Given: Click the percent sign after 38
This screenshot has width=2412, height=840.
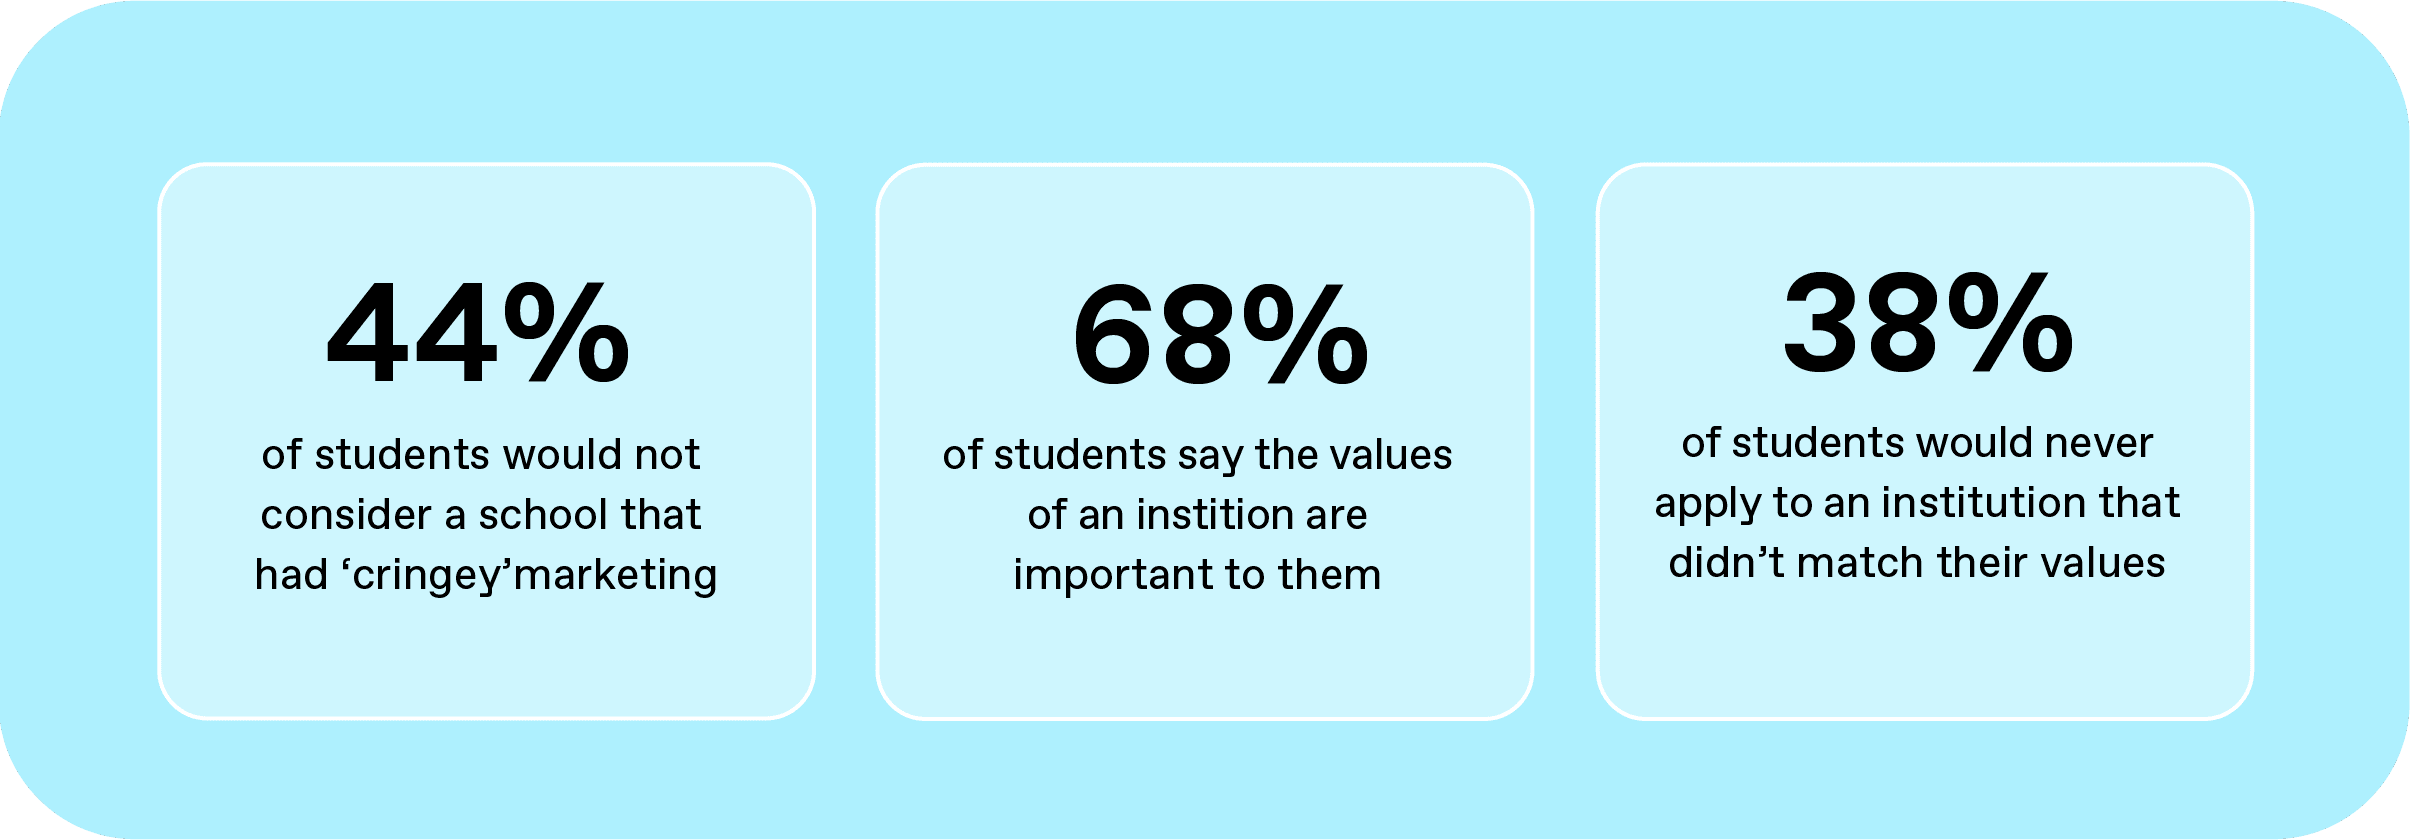Looking at the screenshot, I should (2011, 322).
